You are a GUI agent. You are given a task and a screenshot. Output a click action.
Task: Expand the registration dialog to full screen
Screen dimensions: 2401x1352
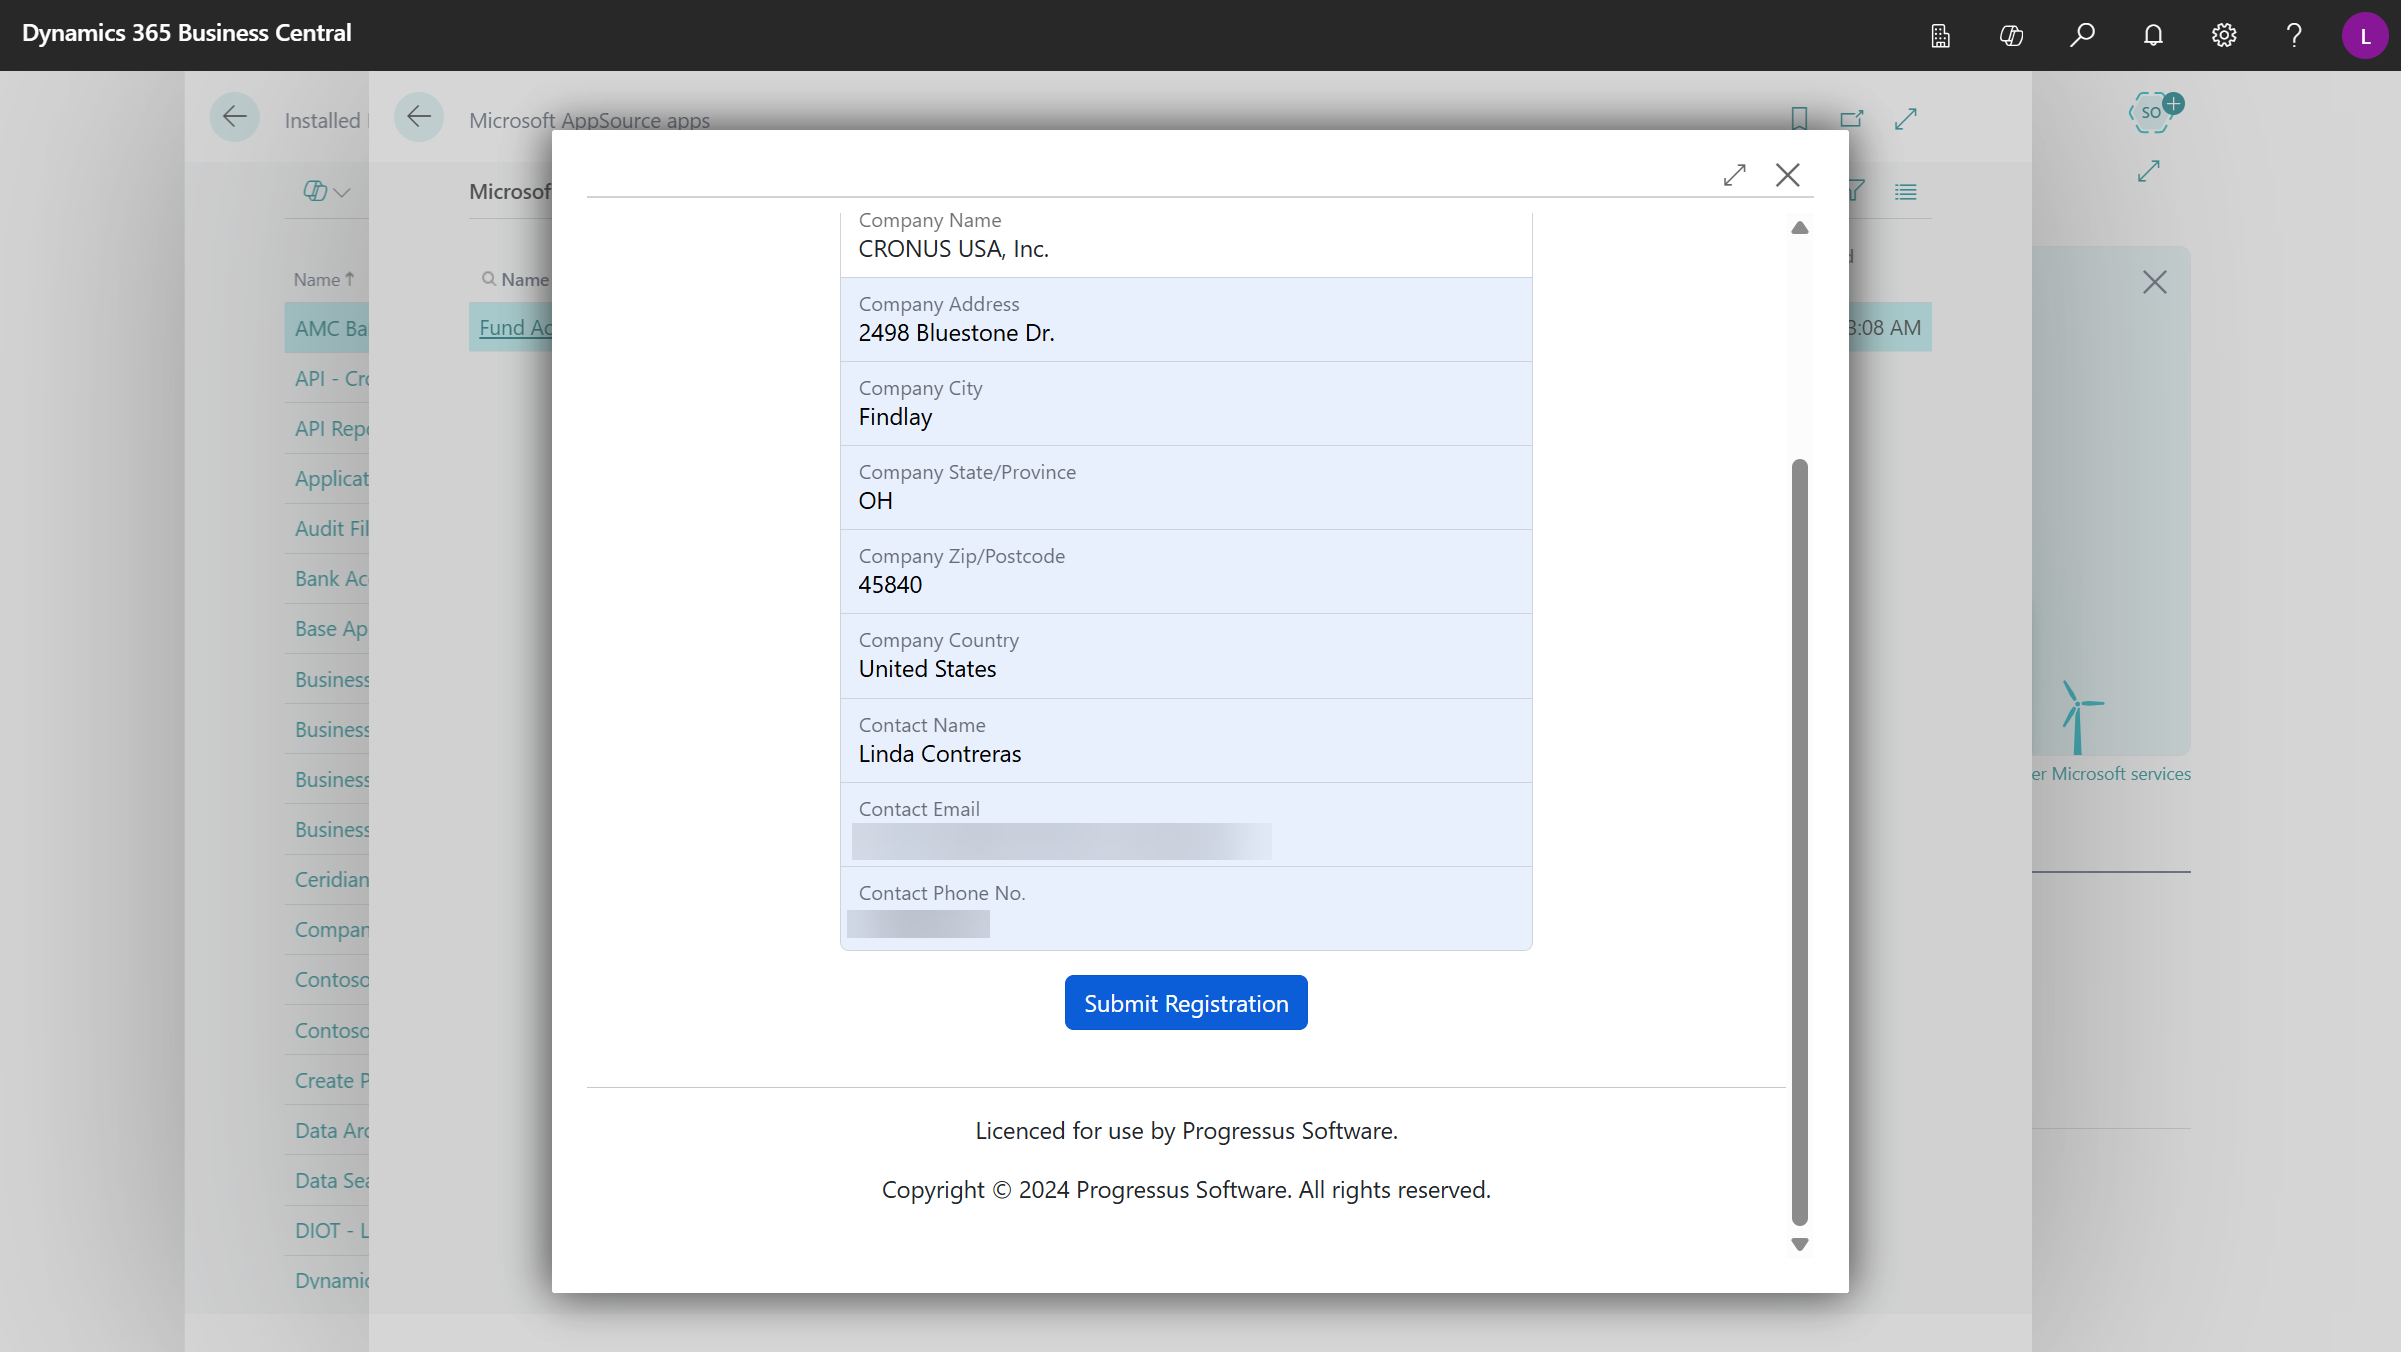tap(1734, 175)
